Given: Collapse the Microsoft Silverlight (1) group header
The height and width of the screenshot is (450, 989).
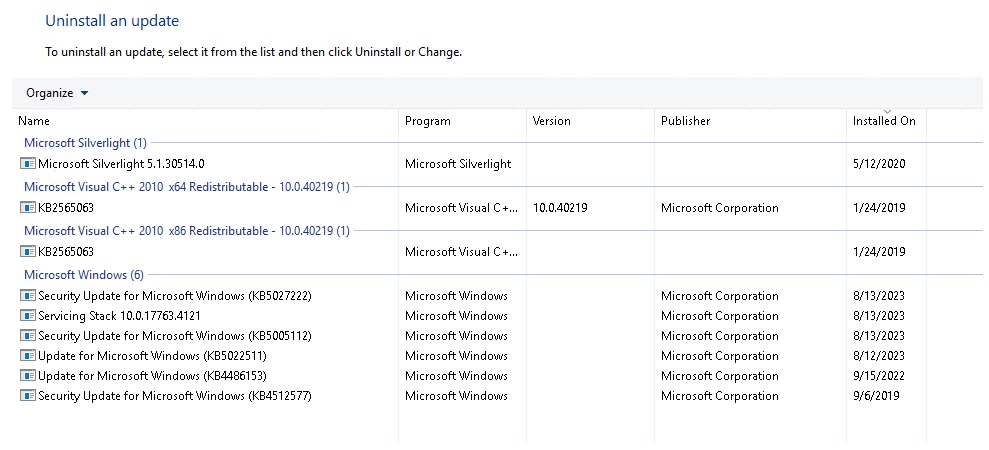Looking at the screenshot, I should coord(85,143).
